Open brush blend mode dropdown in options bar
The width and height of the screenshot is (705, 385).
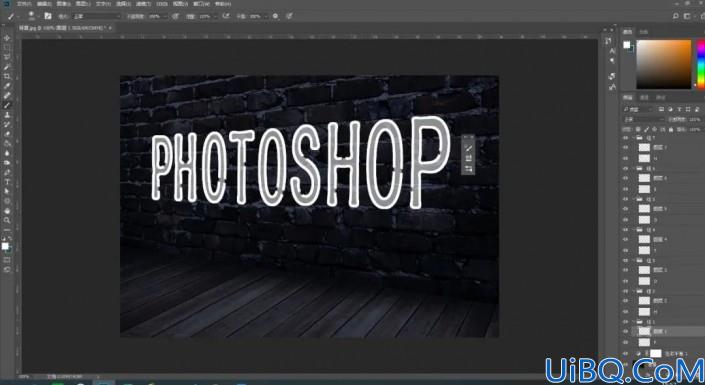tap(96, 16)
